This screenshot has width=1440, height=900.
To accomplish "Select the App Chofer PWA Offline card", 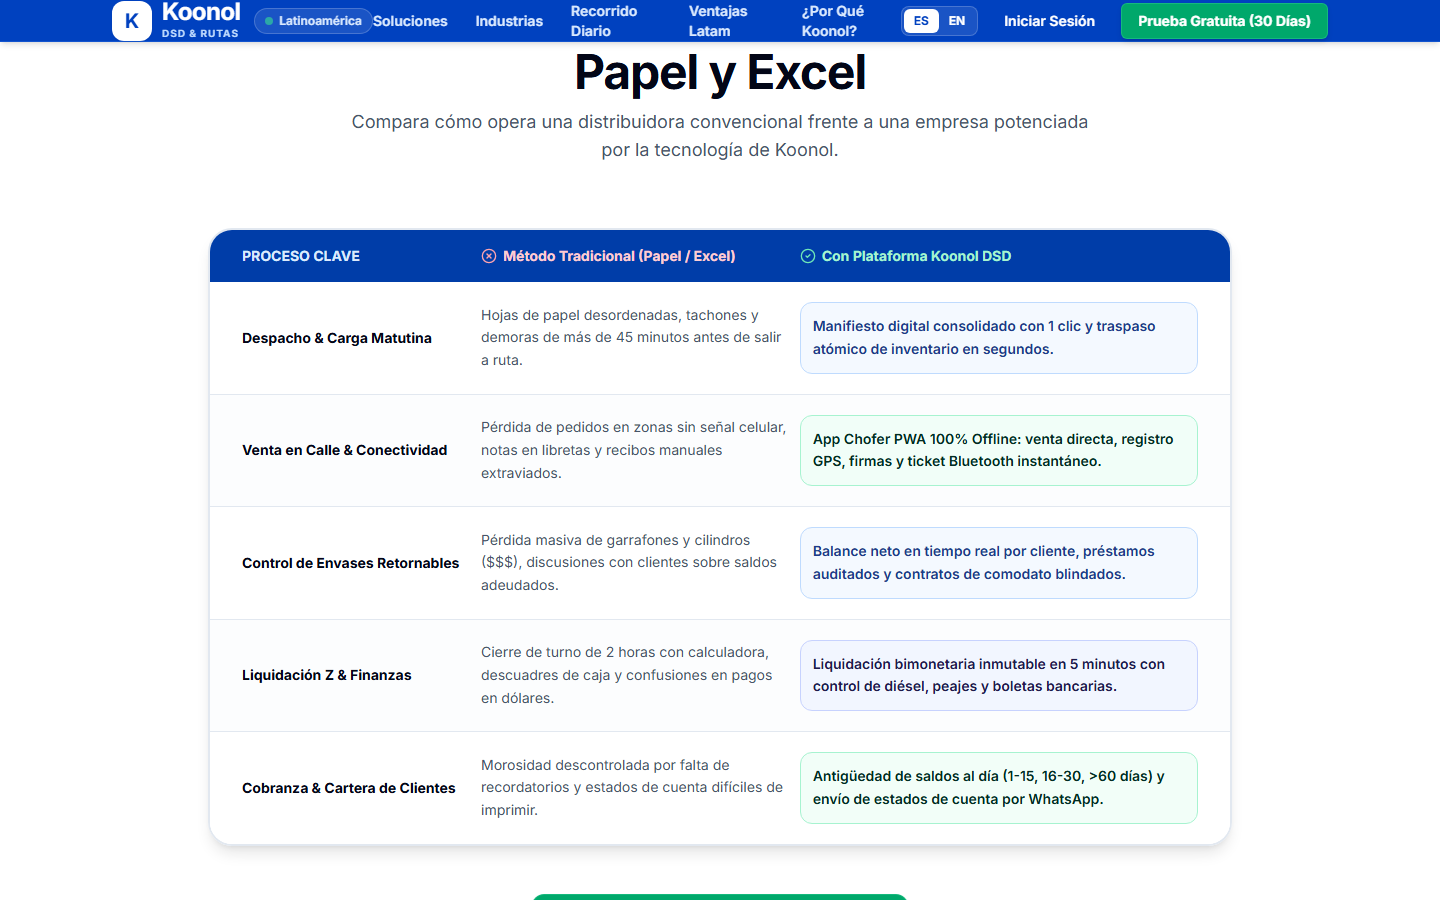I will click(999, 450).
